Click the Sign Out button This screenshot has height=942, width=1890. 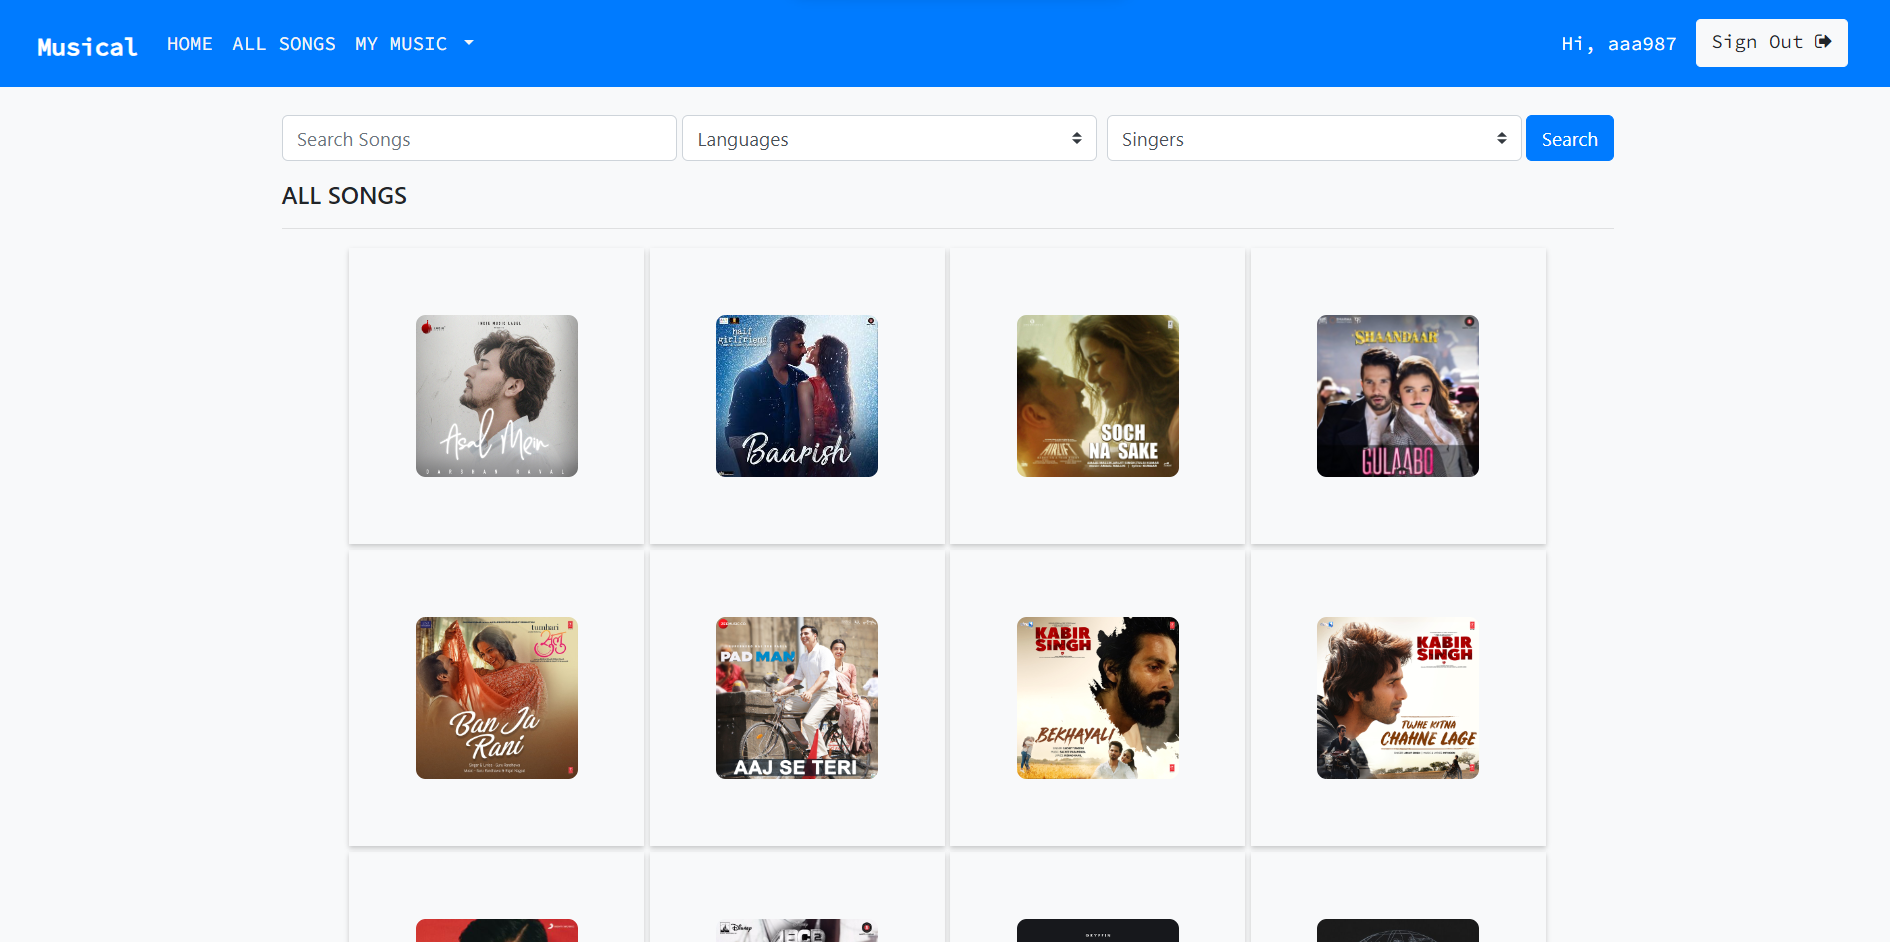coord(1771,43)
